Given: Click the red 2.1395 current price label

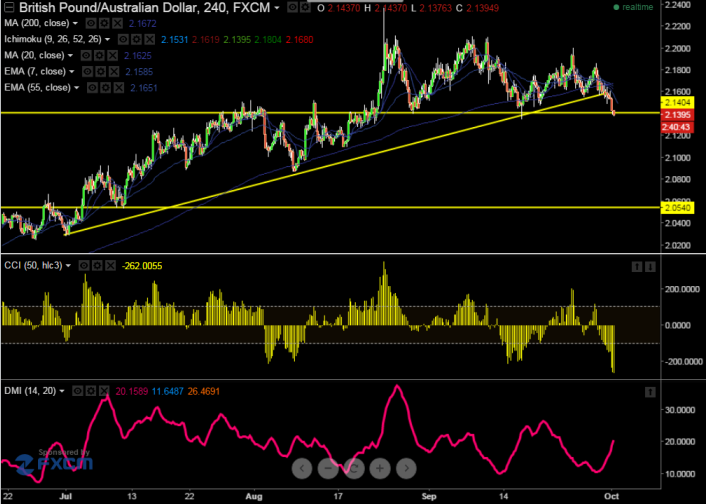Looking at the screenshot, I should [x=676, y=115].
